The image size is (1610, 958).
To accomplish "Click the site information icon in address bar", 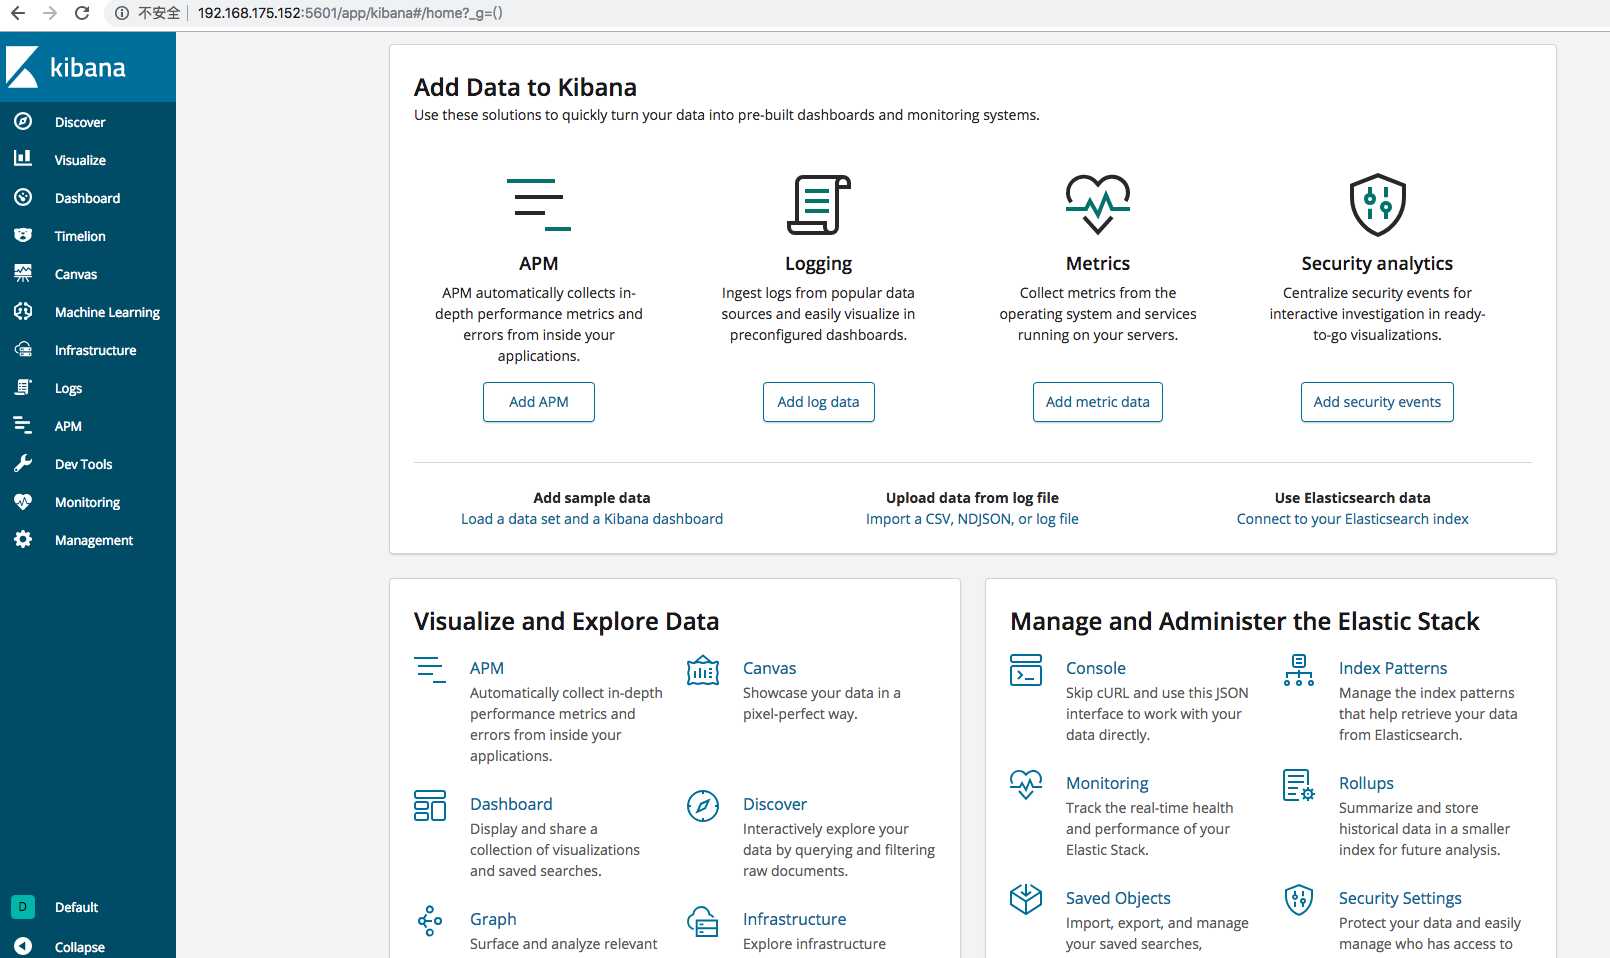I will click(121, 13).
